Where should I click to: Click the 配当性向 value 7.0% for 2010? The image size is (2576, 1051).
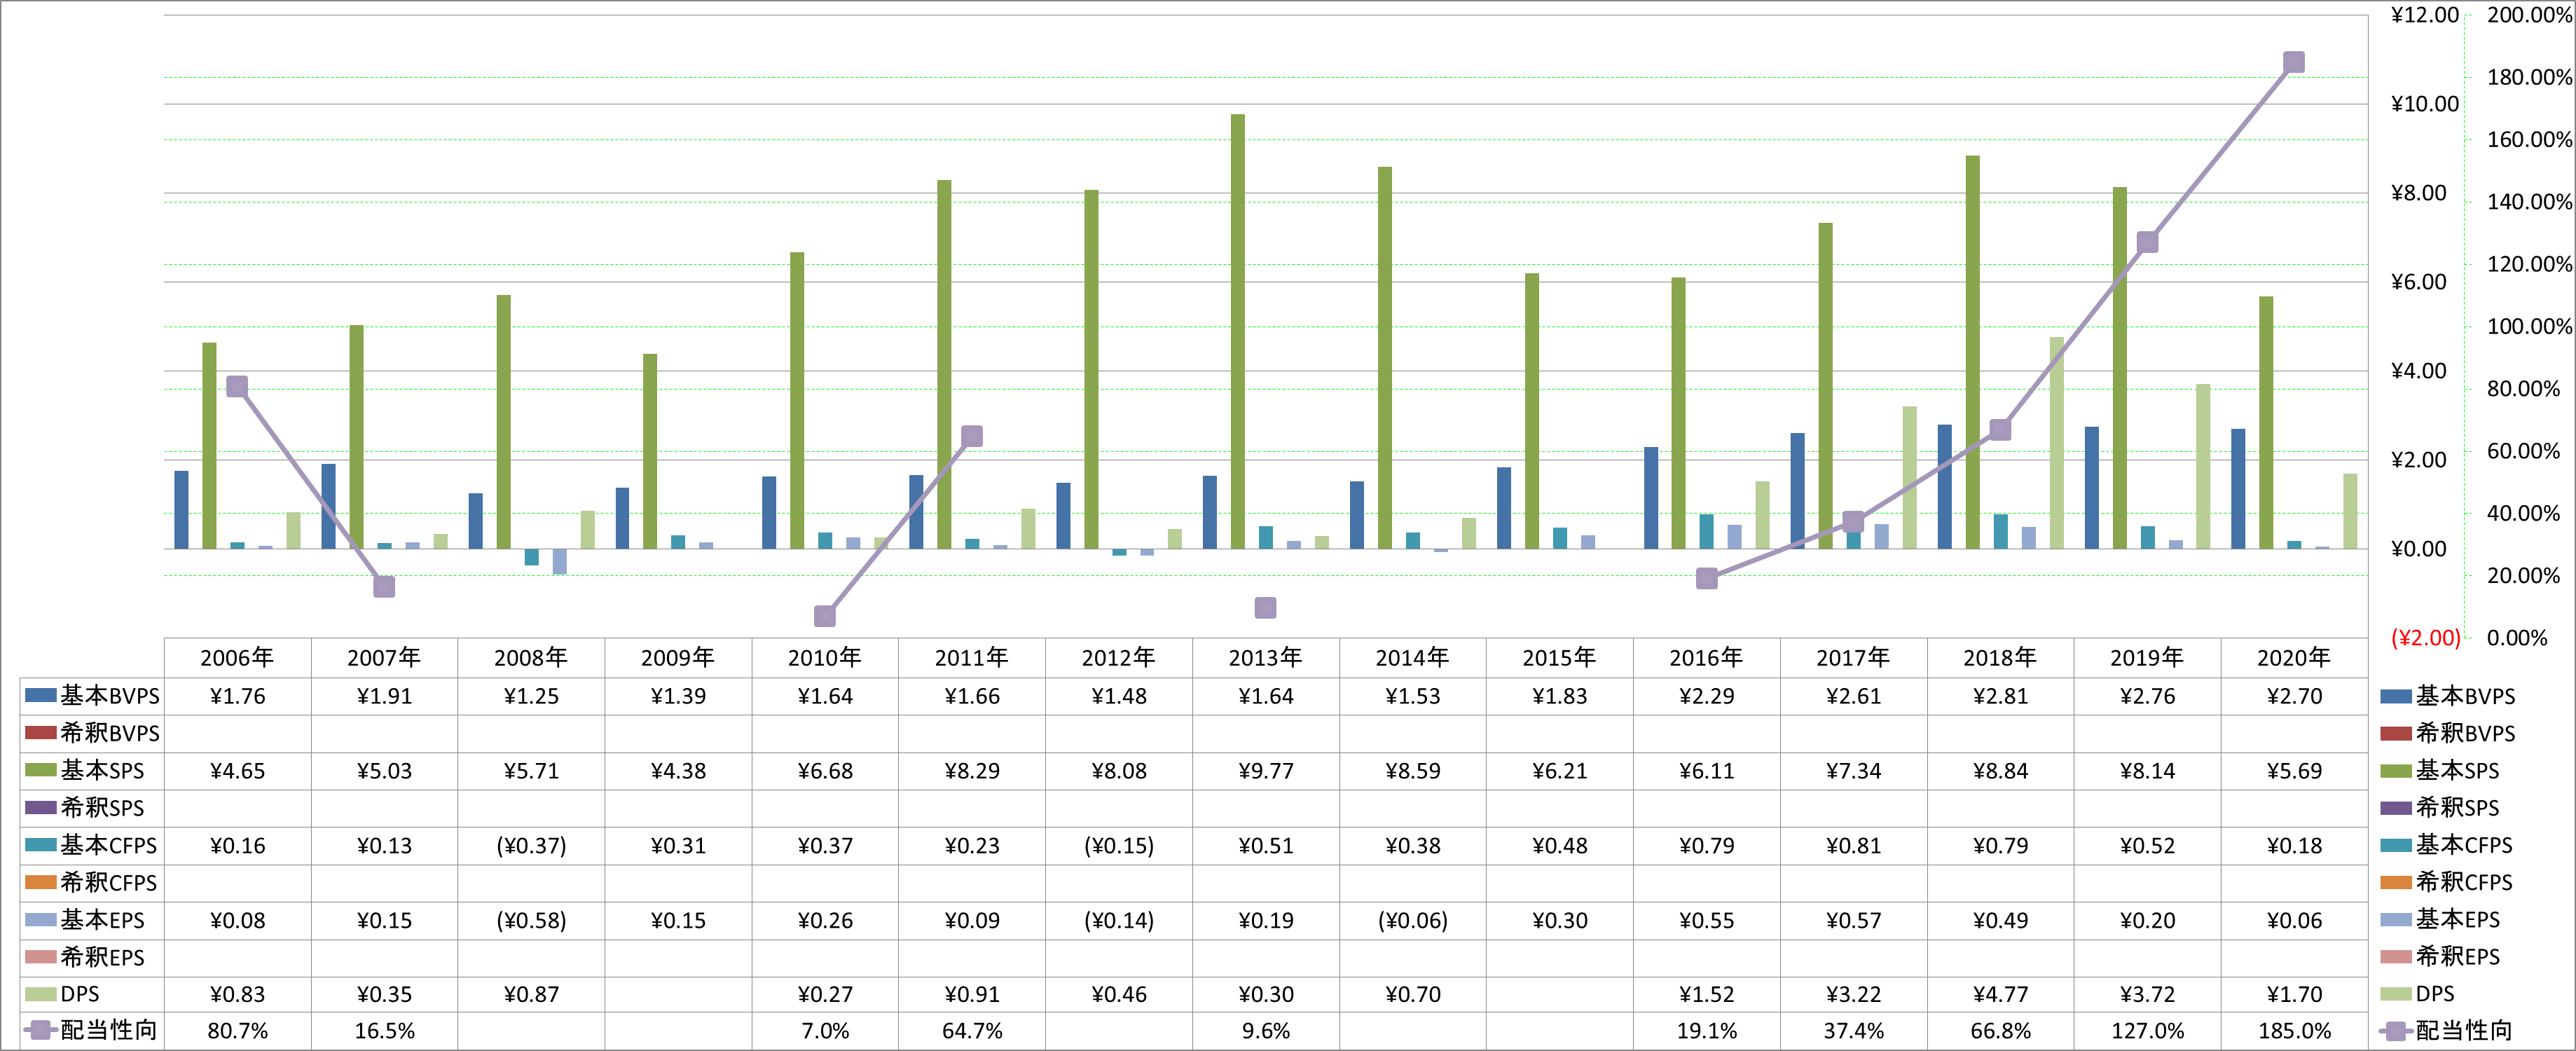pyautogui.click(x=825, y=1031)
